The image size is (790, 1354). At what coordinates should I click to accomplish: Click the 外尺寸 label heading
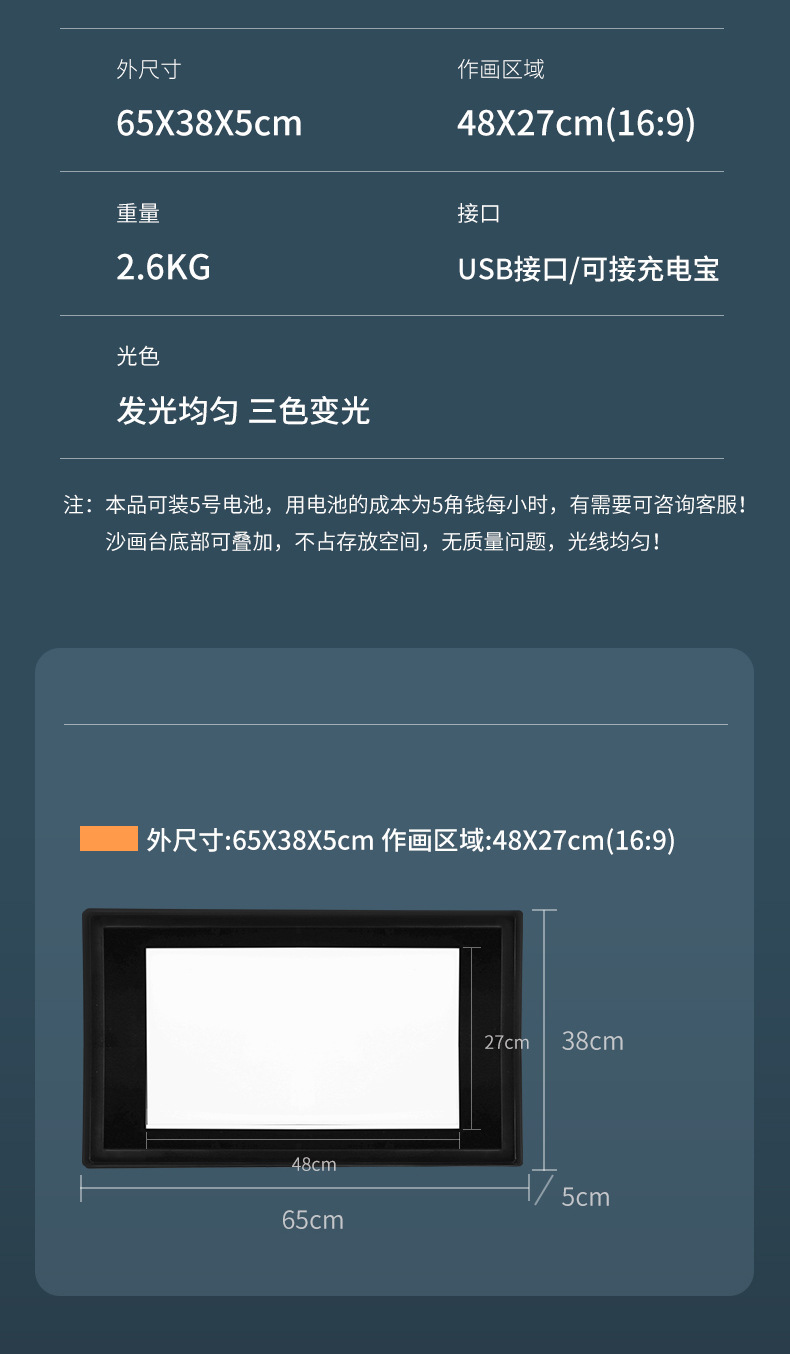(149, 70)
